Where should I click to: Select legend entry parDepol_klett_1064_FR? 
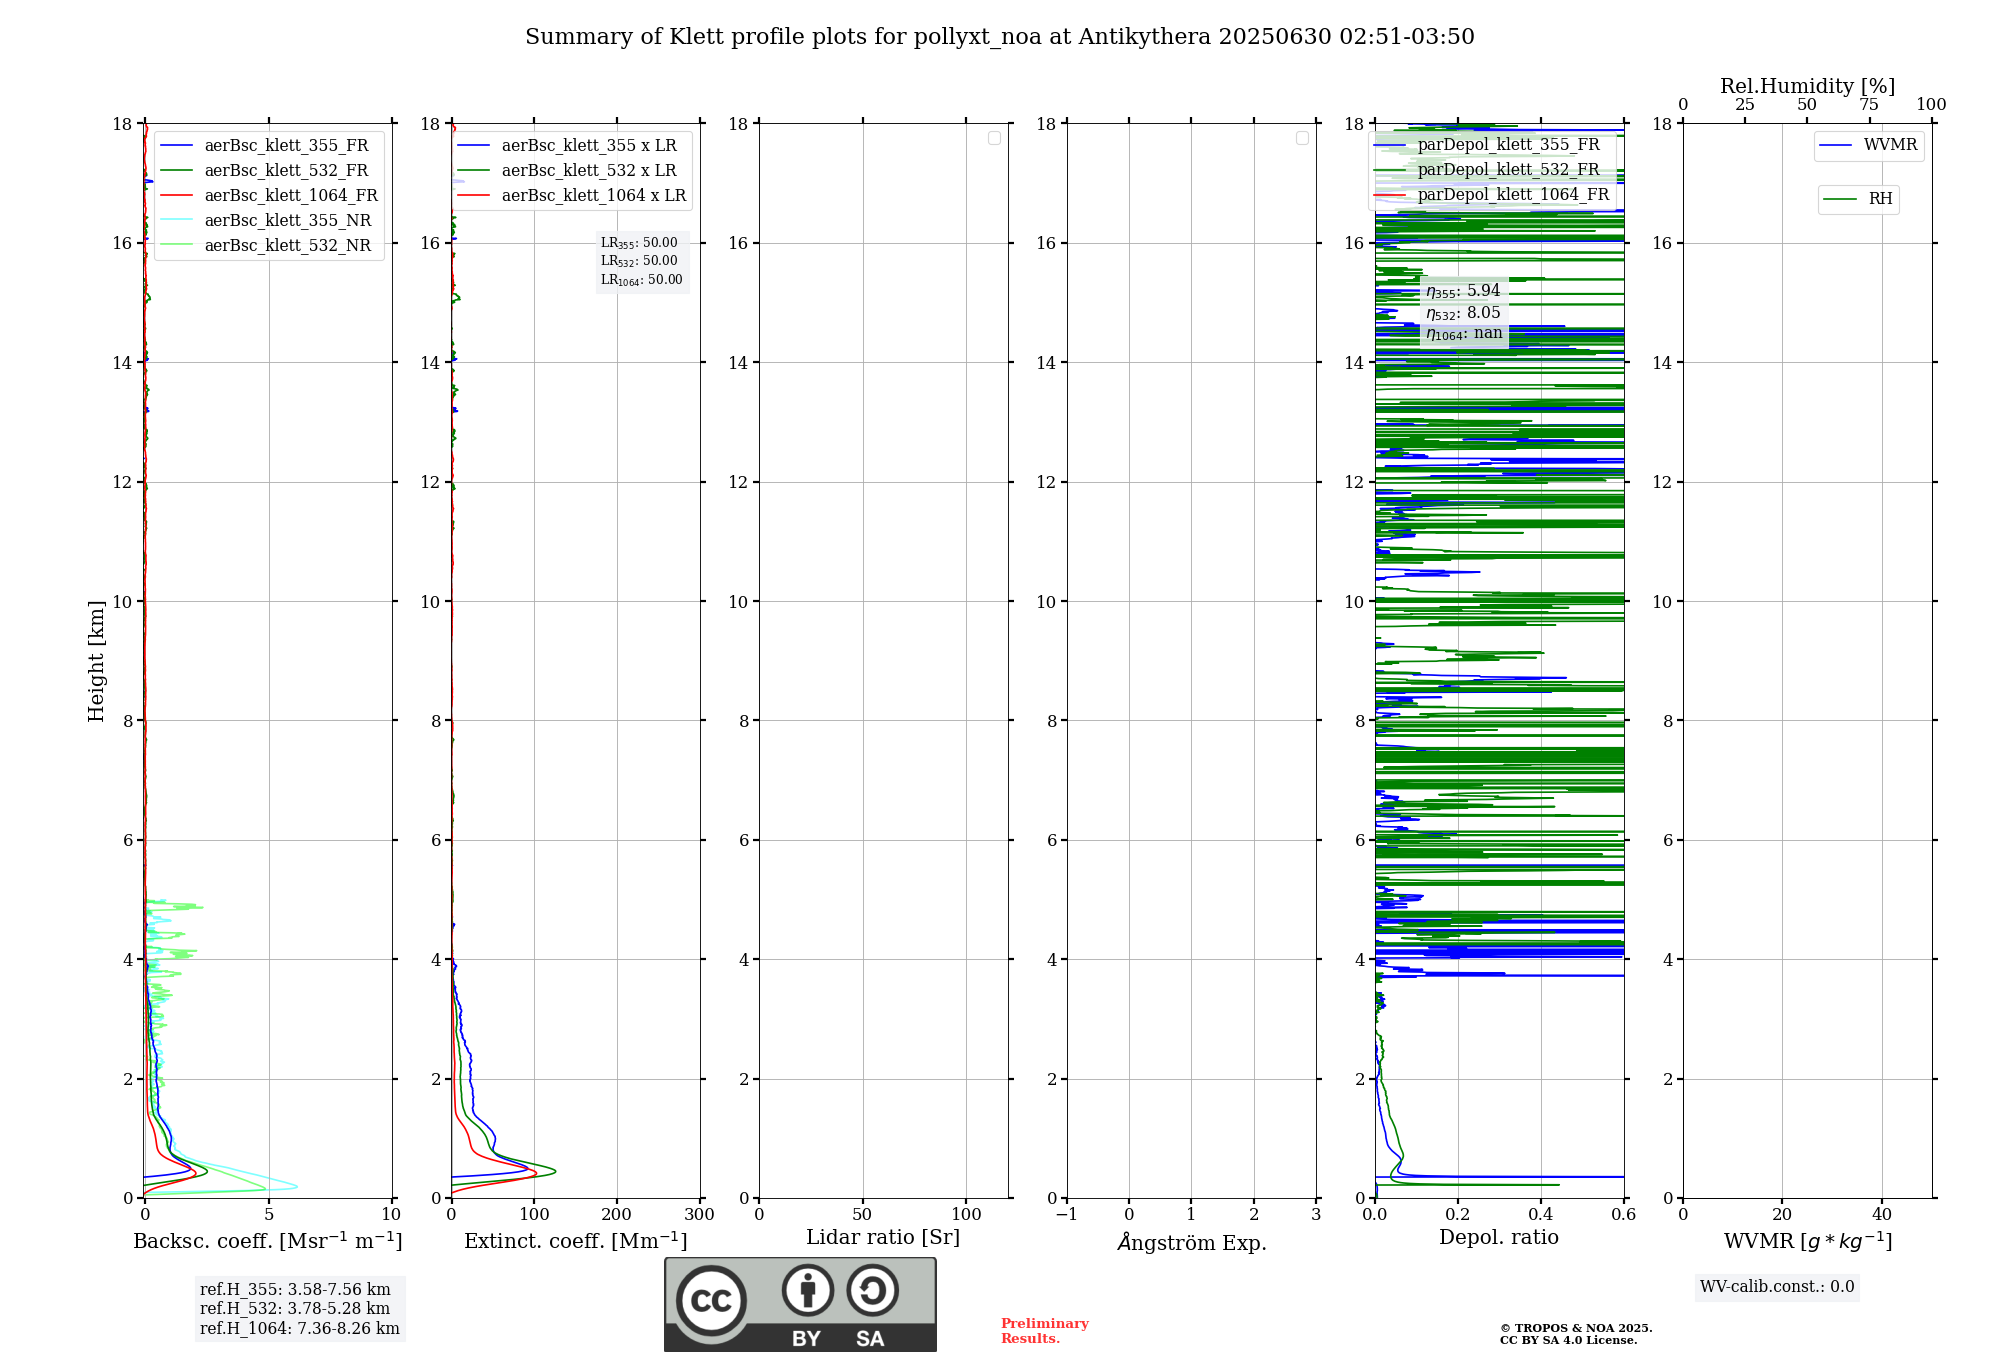[x=1492, y=194]
